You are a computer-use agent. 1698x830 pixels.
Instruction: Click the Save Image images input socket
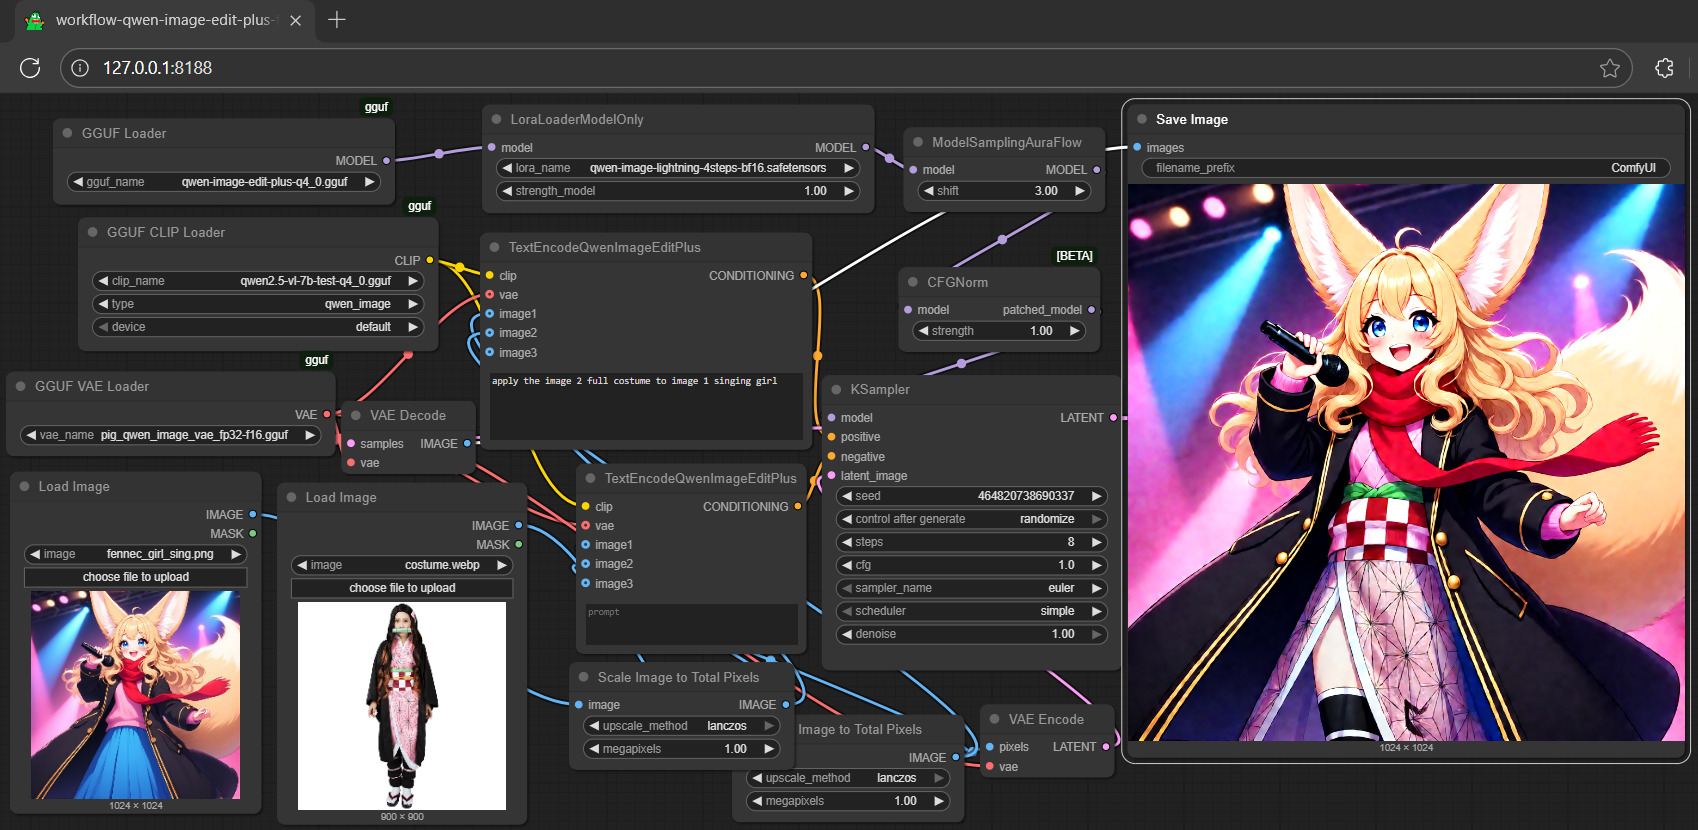pyautogui.click(x=1137, y=147)
